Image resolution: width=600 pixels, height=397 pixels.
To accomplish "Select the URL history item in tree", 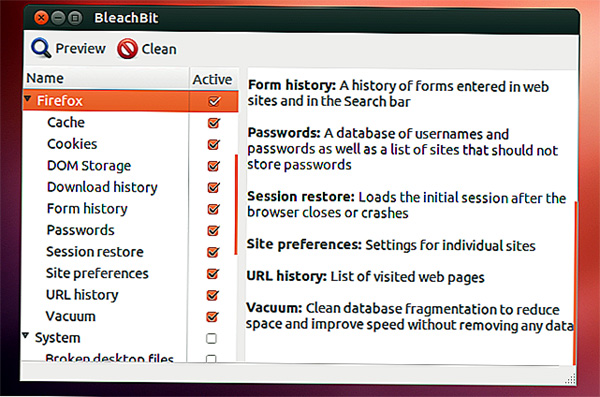I will 82,294.
